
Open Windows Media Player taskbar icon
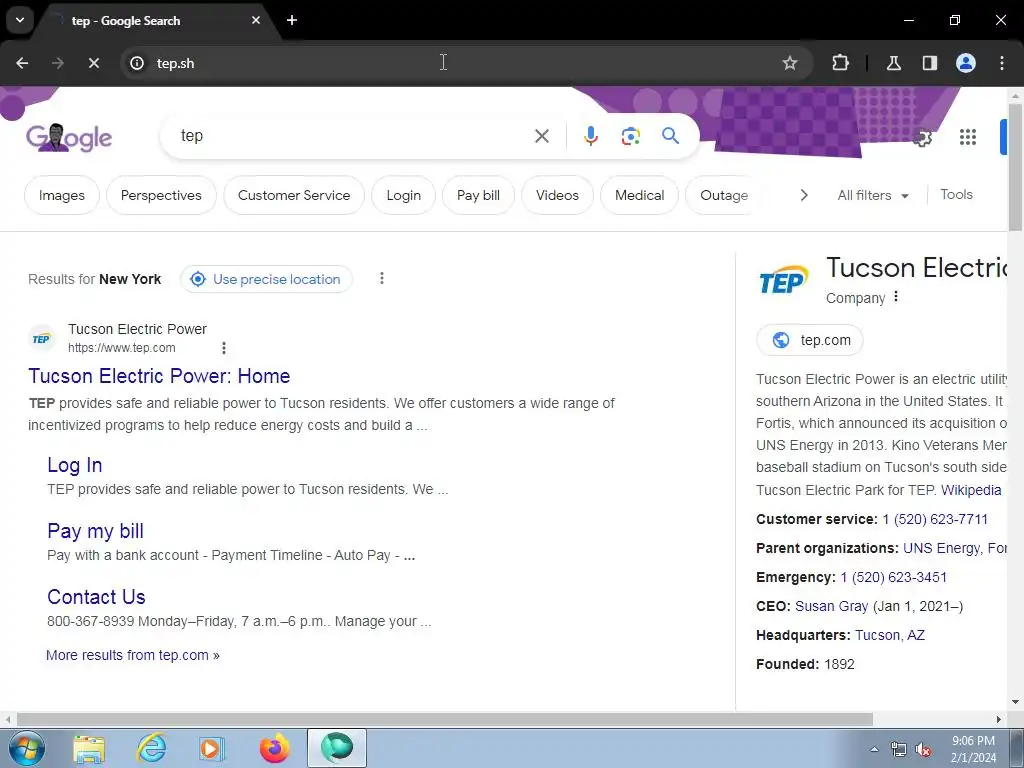[211, 748]
